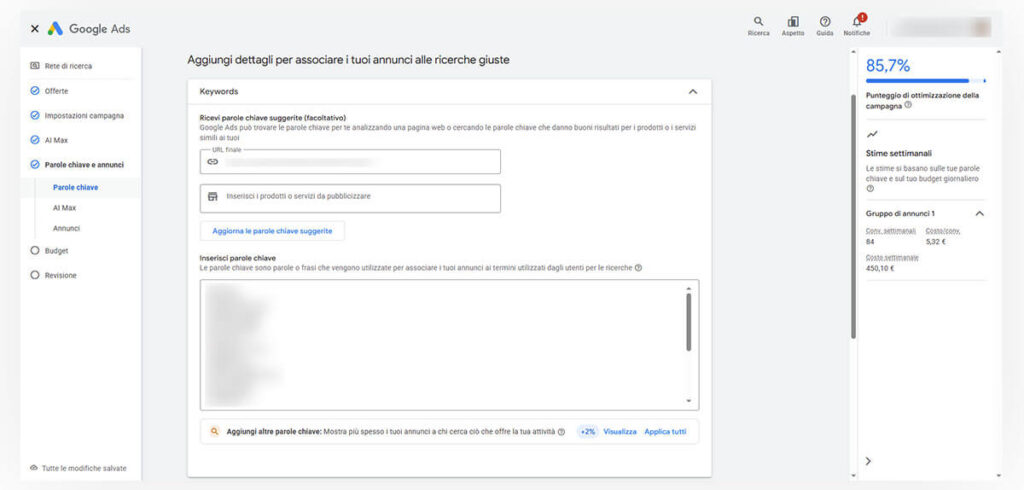Image resolution: width=1024 pixels, height=490 pixels.
Task: Click the Conv. settimanali label
Action: coord(891,231)
